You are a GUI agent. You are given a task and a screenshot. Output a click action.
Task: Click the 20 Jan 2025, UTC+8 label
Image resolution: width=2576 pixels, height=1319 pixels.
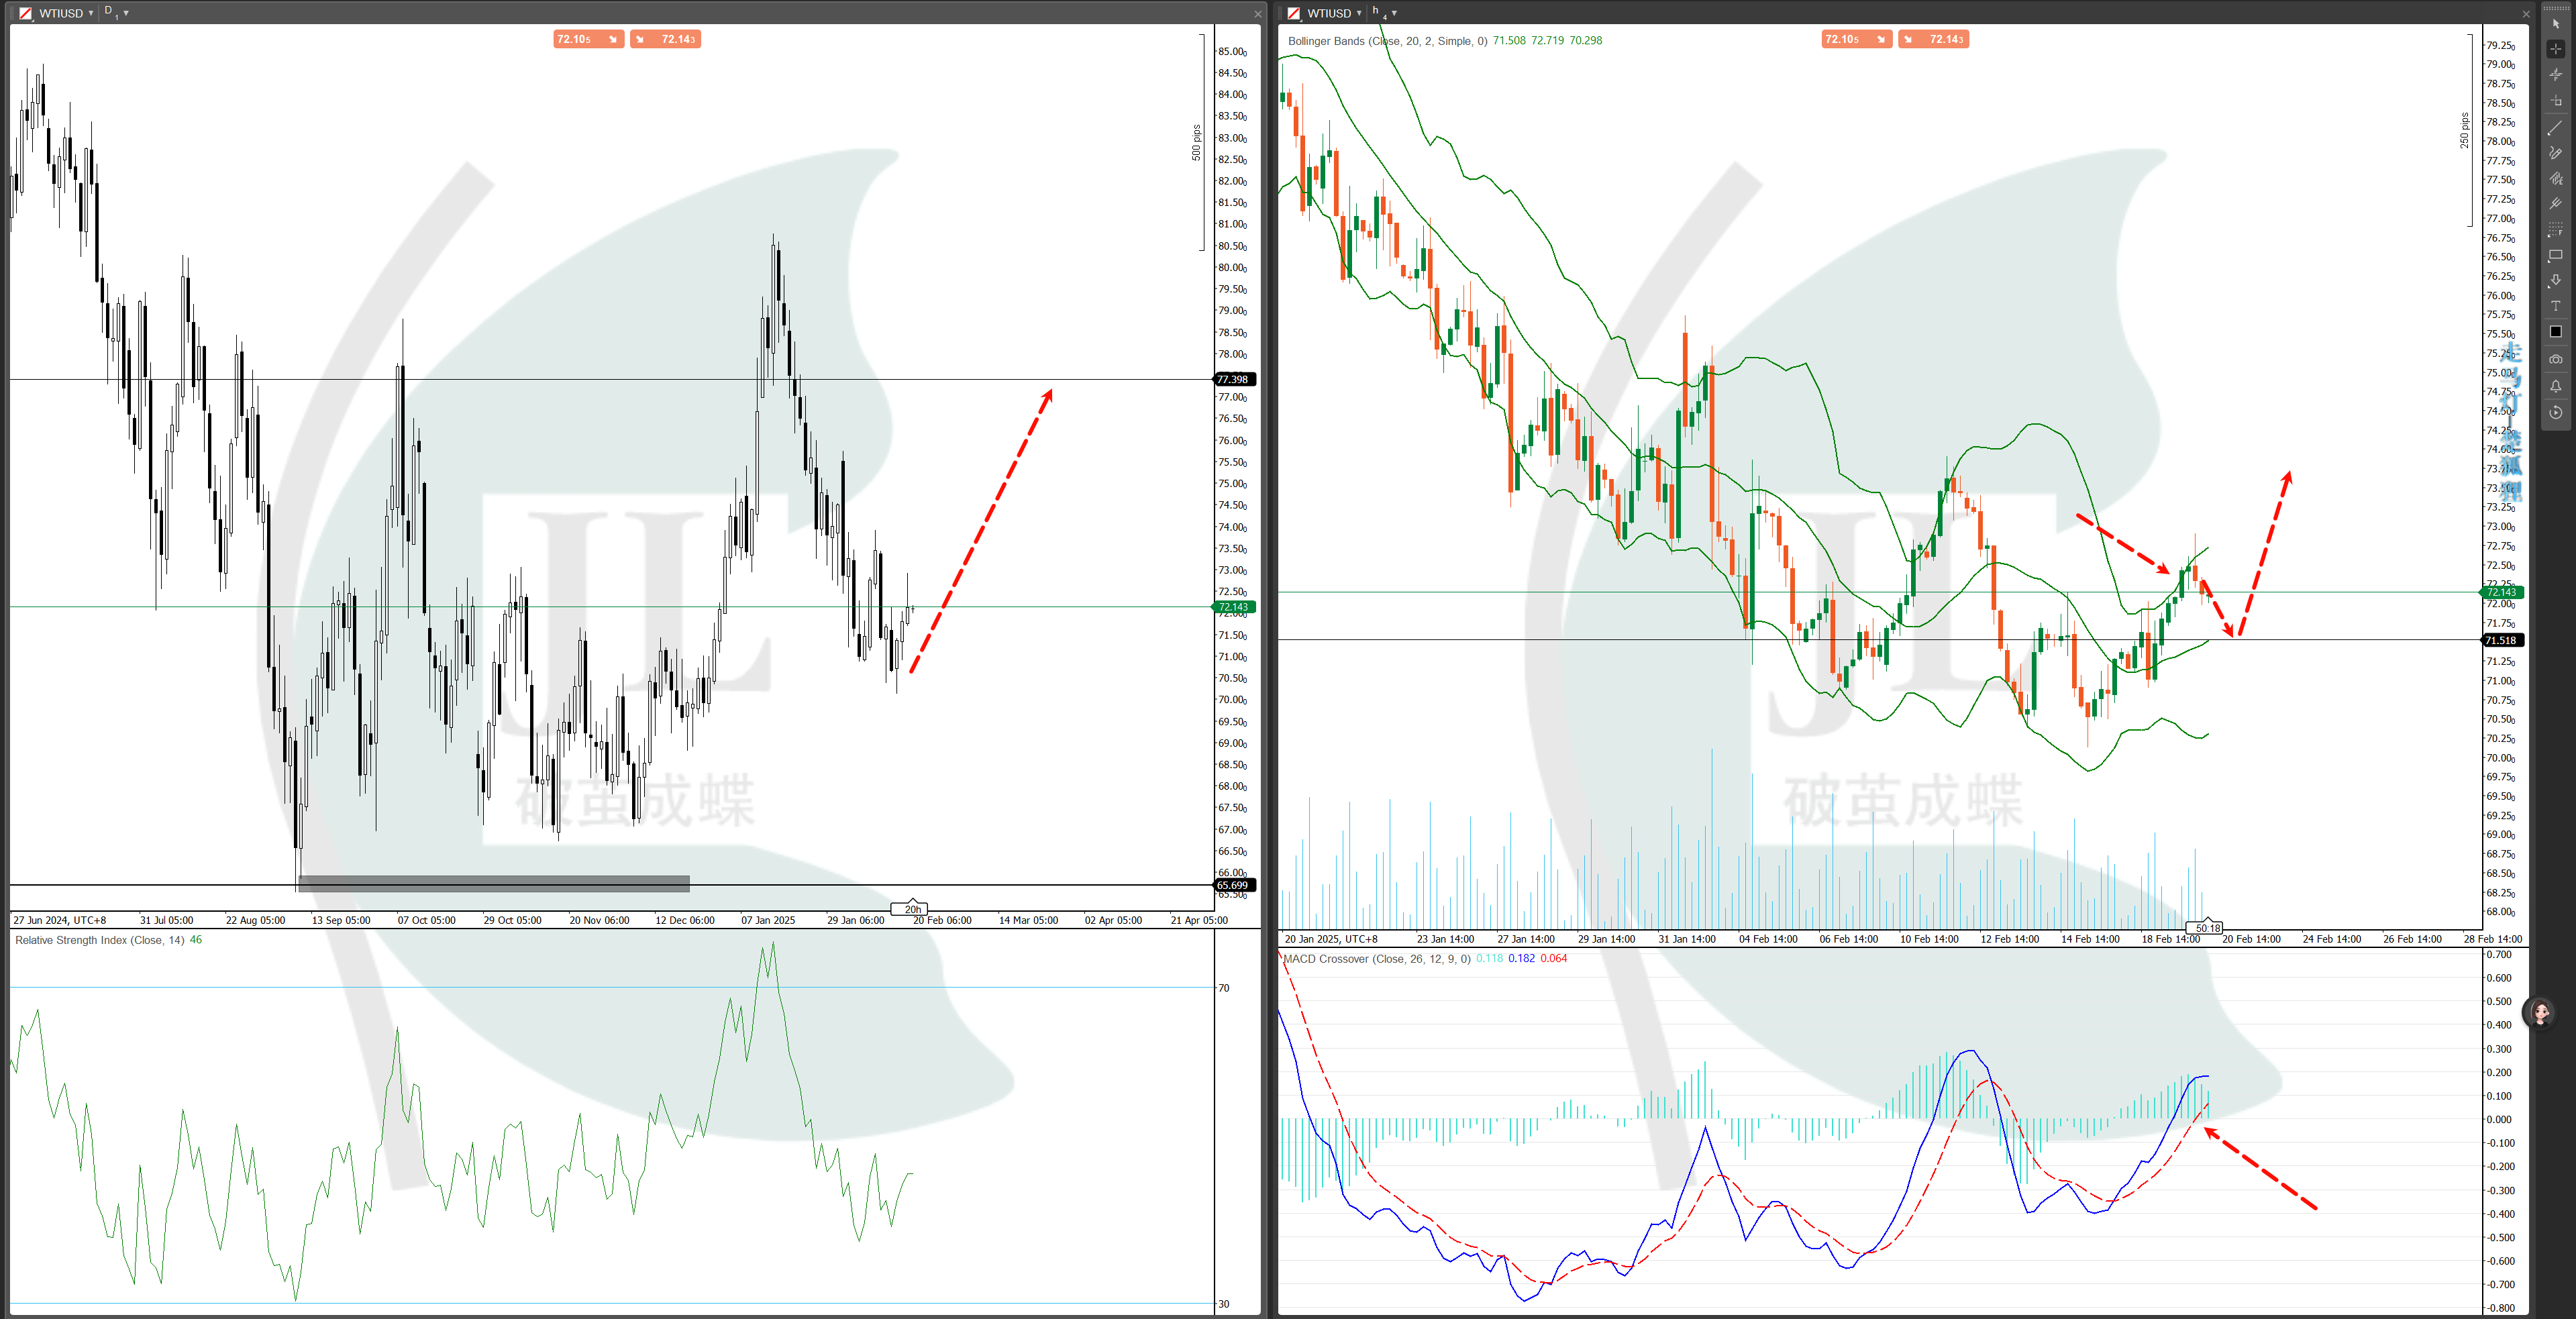[x=1330, y=939]
